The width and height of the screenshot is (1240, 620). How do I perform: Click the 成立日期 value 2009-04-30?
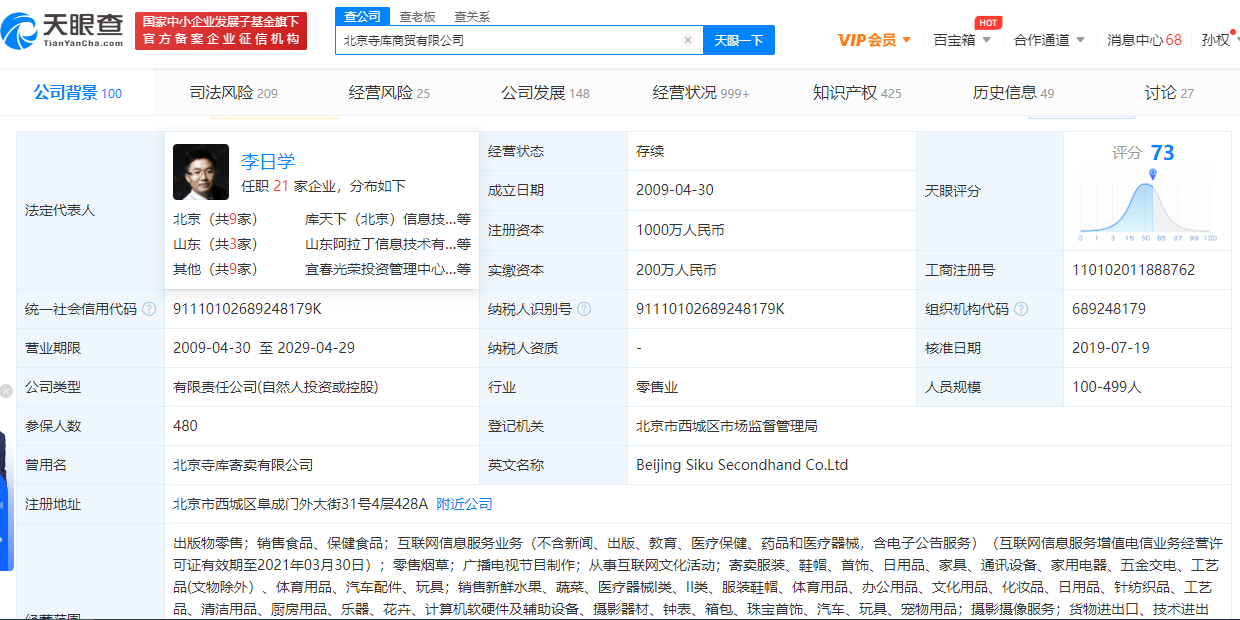pyautogui.click(x=675, y=190)
